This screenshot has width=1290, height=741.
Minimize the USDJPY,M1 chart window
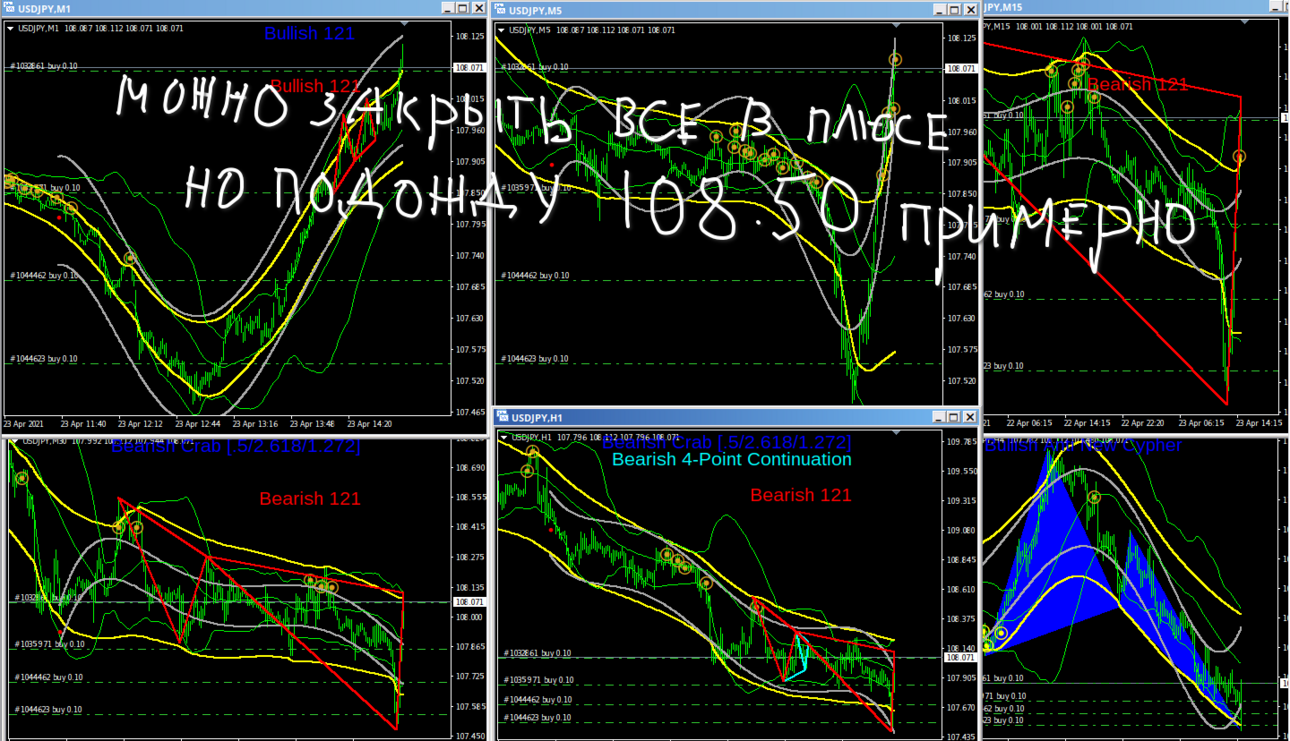click(447, 9)
